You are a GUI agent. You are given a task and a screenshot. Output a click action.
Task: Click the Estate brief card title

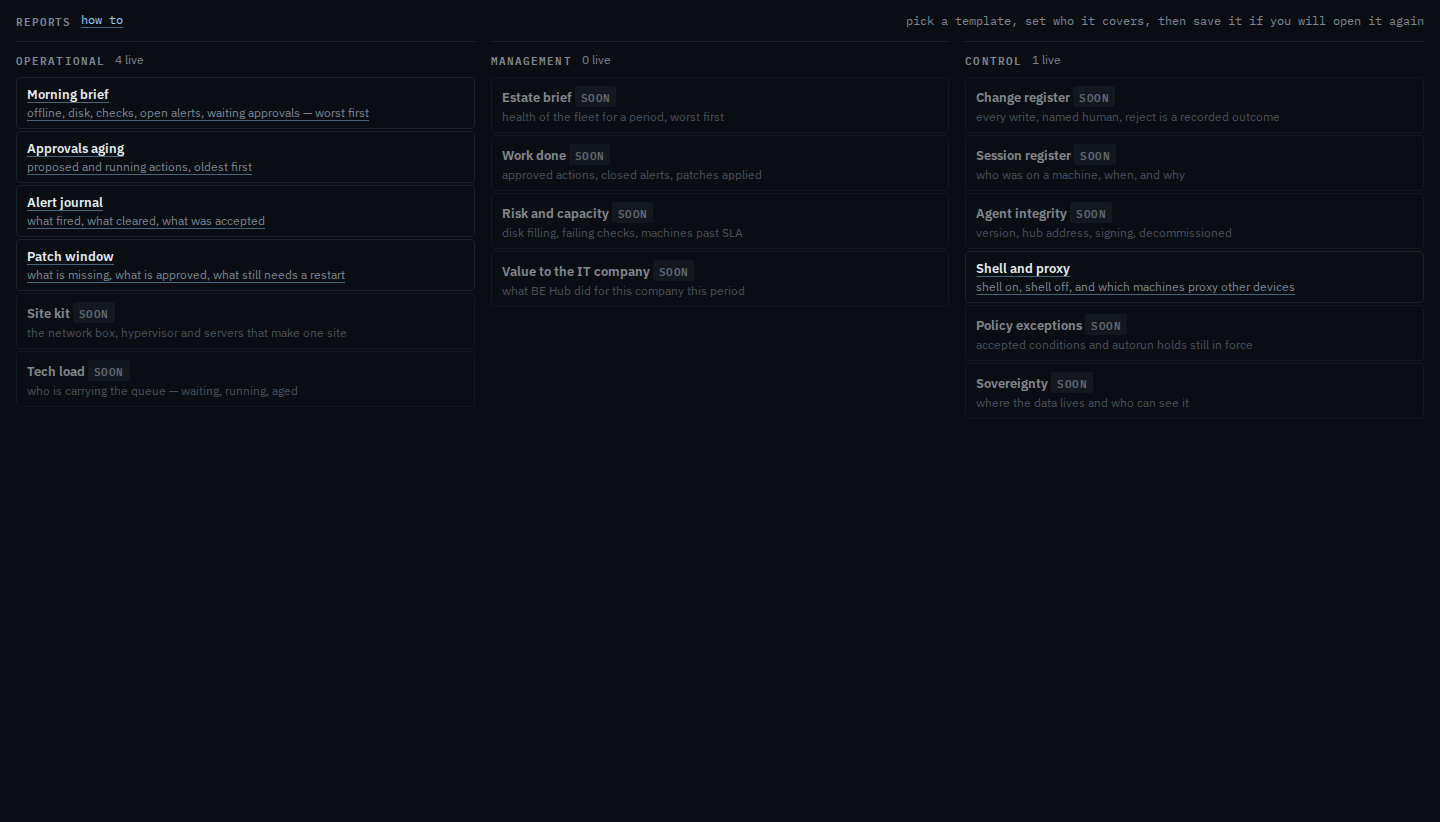tap(537, 97)
